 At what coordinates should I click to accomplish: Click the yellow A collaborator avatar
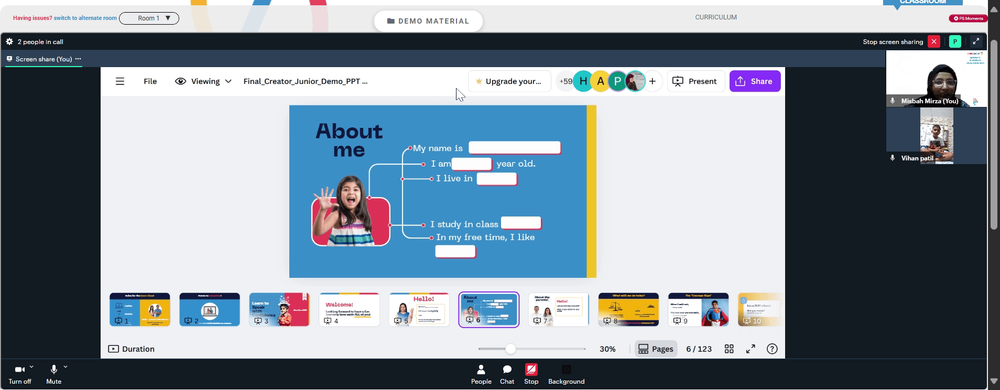(x=600, y=82)
